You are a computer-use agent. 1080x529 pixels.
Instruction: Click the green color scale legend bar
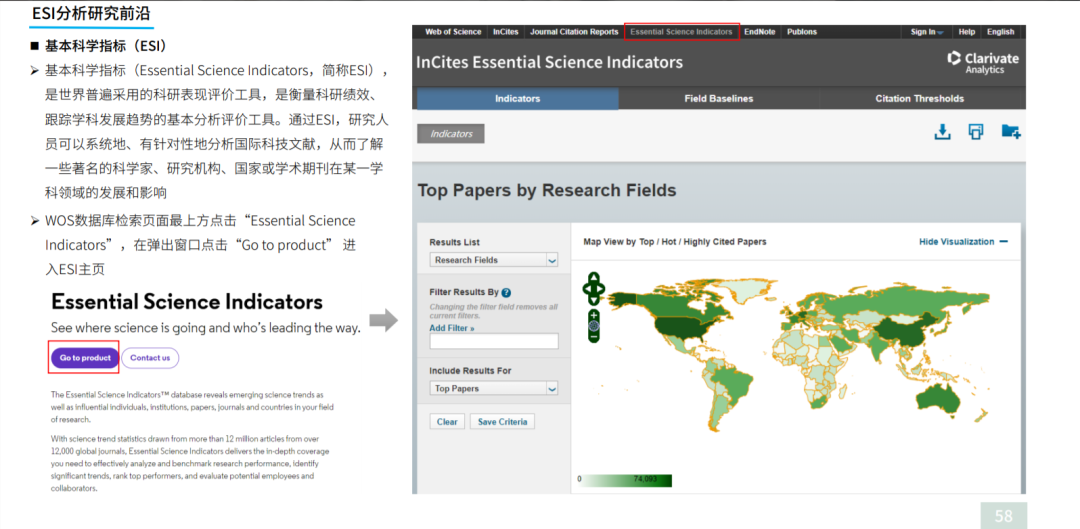click(x=626, y=480)
